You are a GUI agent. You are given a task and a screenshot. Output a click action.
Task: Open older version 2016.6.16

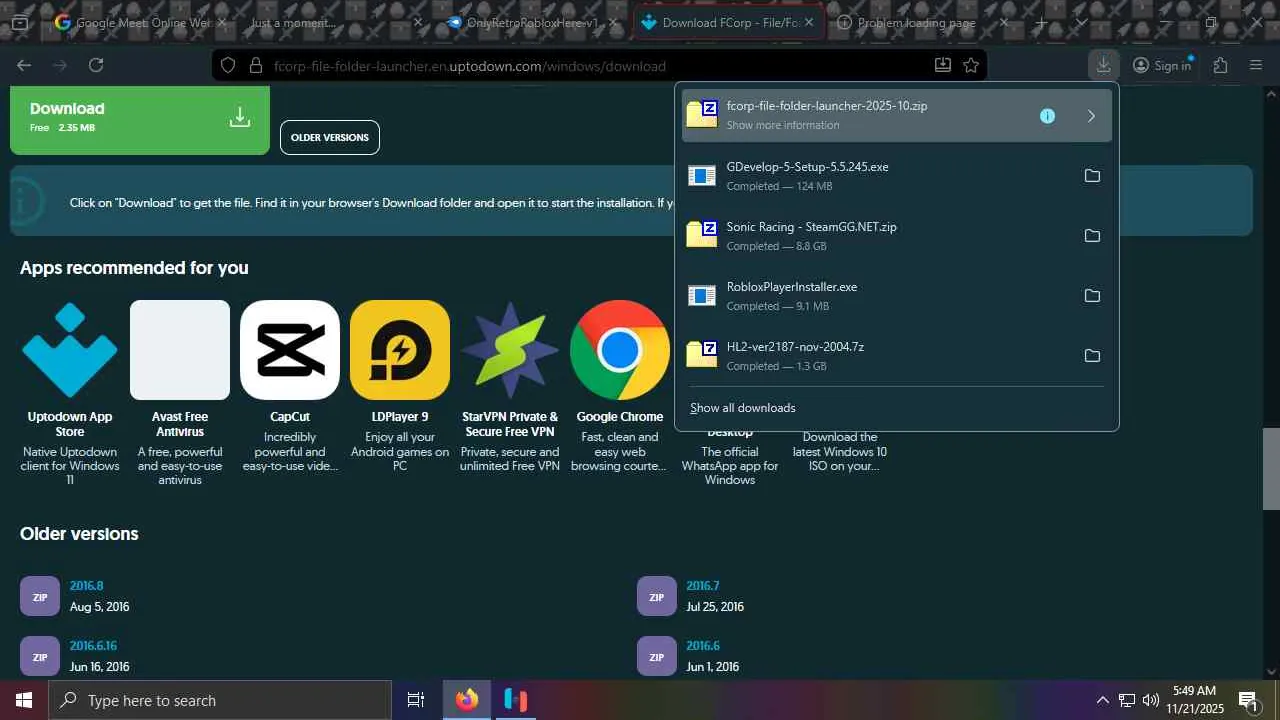(93, 646)
